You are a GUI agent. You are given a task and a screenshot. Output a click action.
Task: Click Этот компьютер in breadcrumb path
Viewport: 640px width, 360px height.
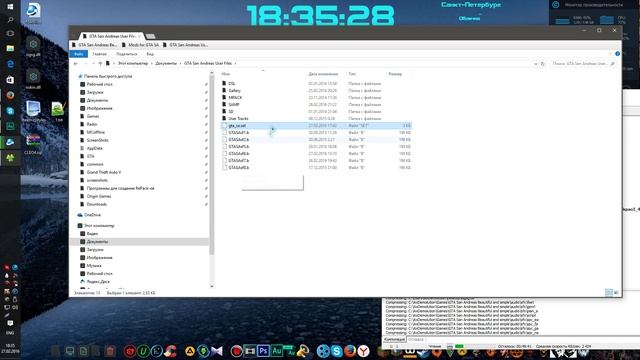(133, 64)
